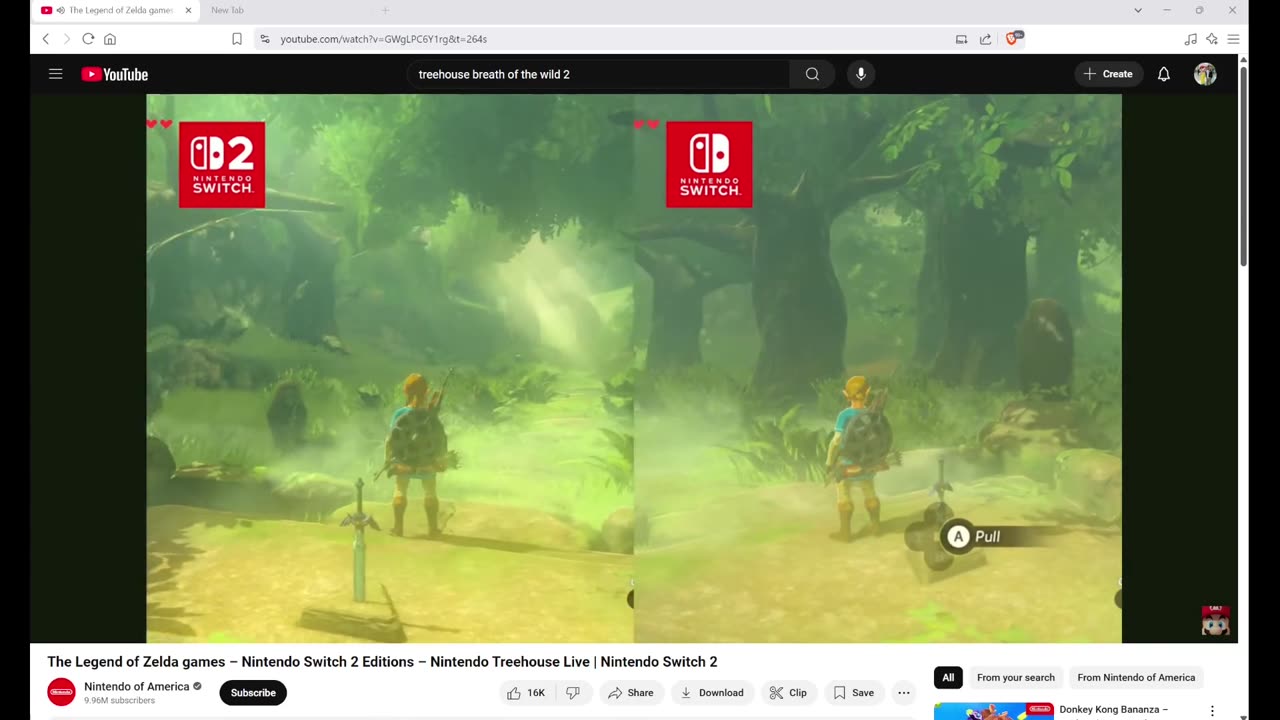Save the video to a playlist

pos(854,693)
